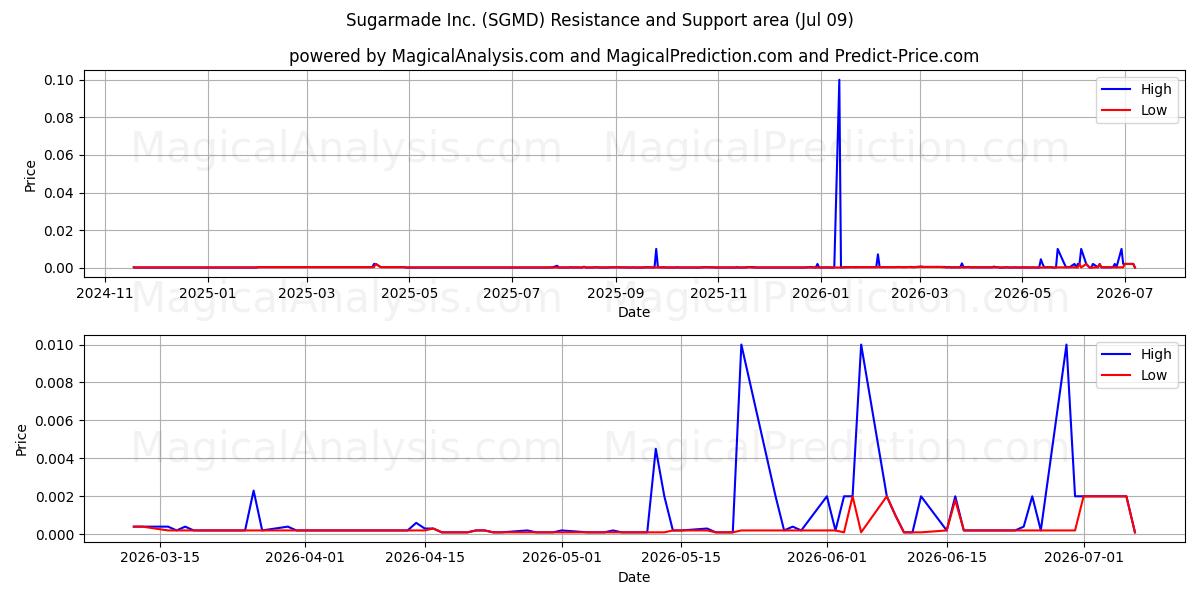
Task: Click the '2026-03-15' date tick label
Action: pyautogui.click(x=160, y=558)
